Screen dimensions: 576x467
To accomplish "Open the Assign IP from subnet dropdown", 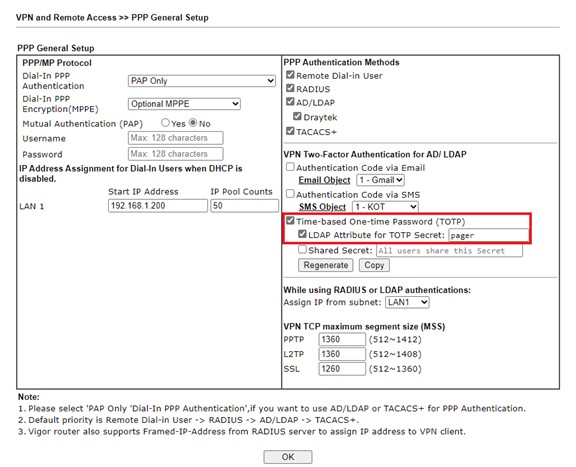I will pos(407,302).
